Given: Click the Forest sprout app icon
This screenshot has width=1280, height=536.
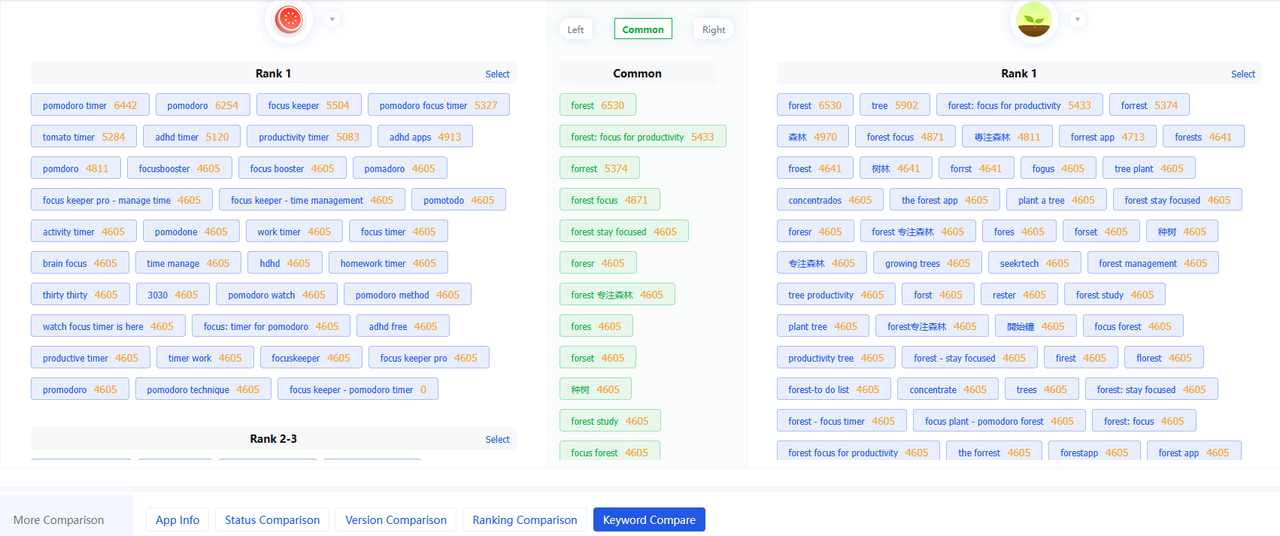Looking at the screenshot, I should click(1034, 19).
